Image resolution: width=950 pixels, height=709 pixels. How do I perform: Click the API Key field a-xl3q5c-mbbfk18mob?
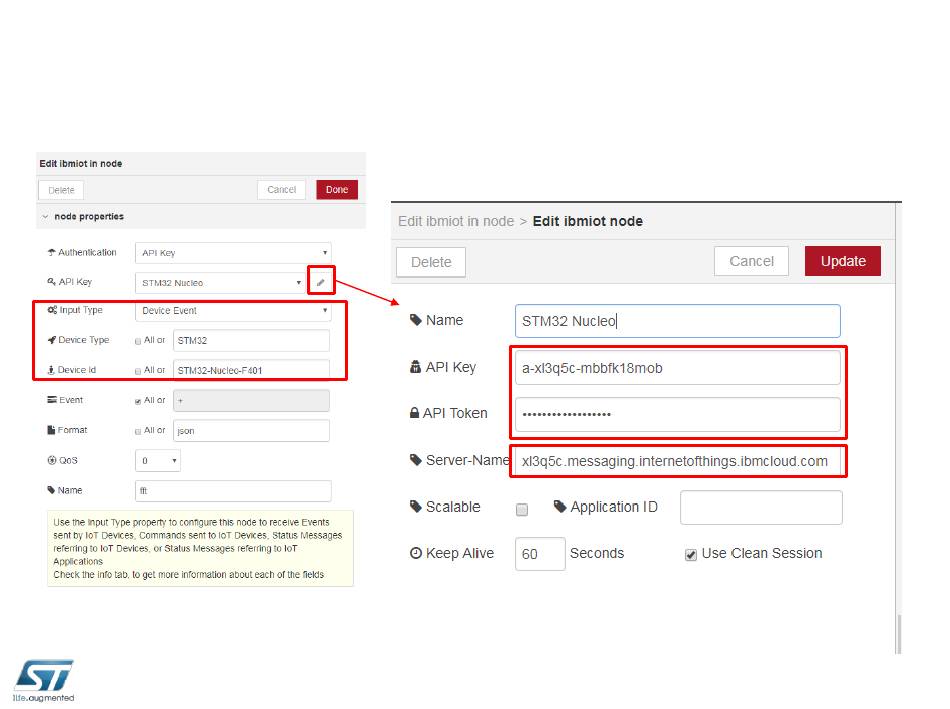click(x=677, y=368)
